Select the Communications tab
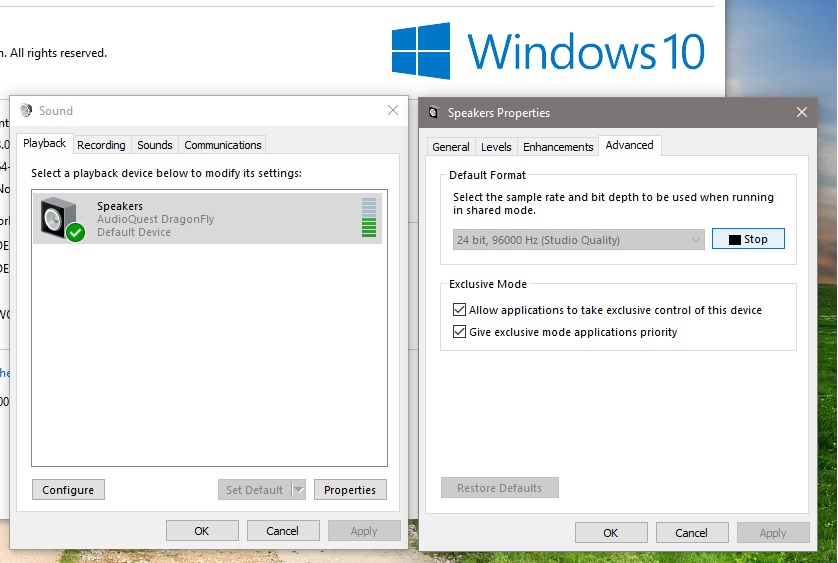Image resolution: width=838 pixels, height=563 pixels. tap(223, 145)
